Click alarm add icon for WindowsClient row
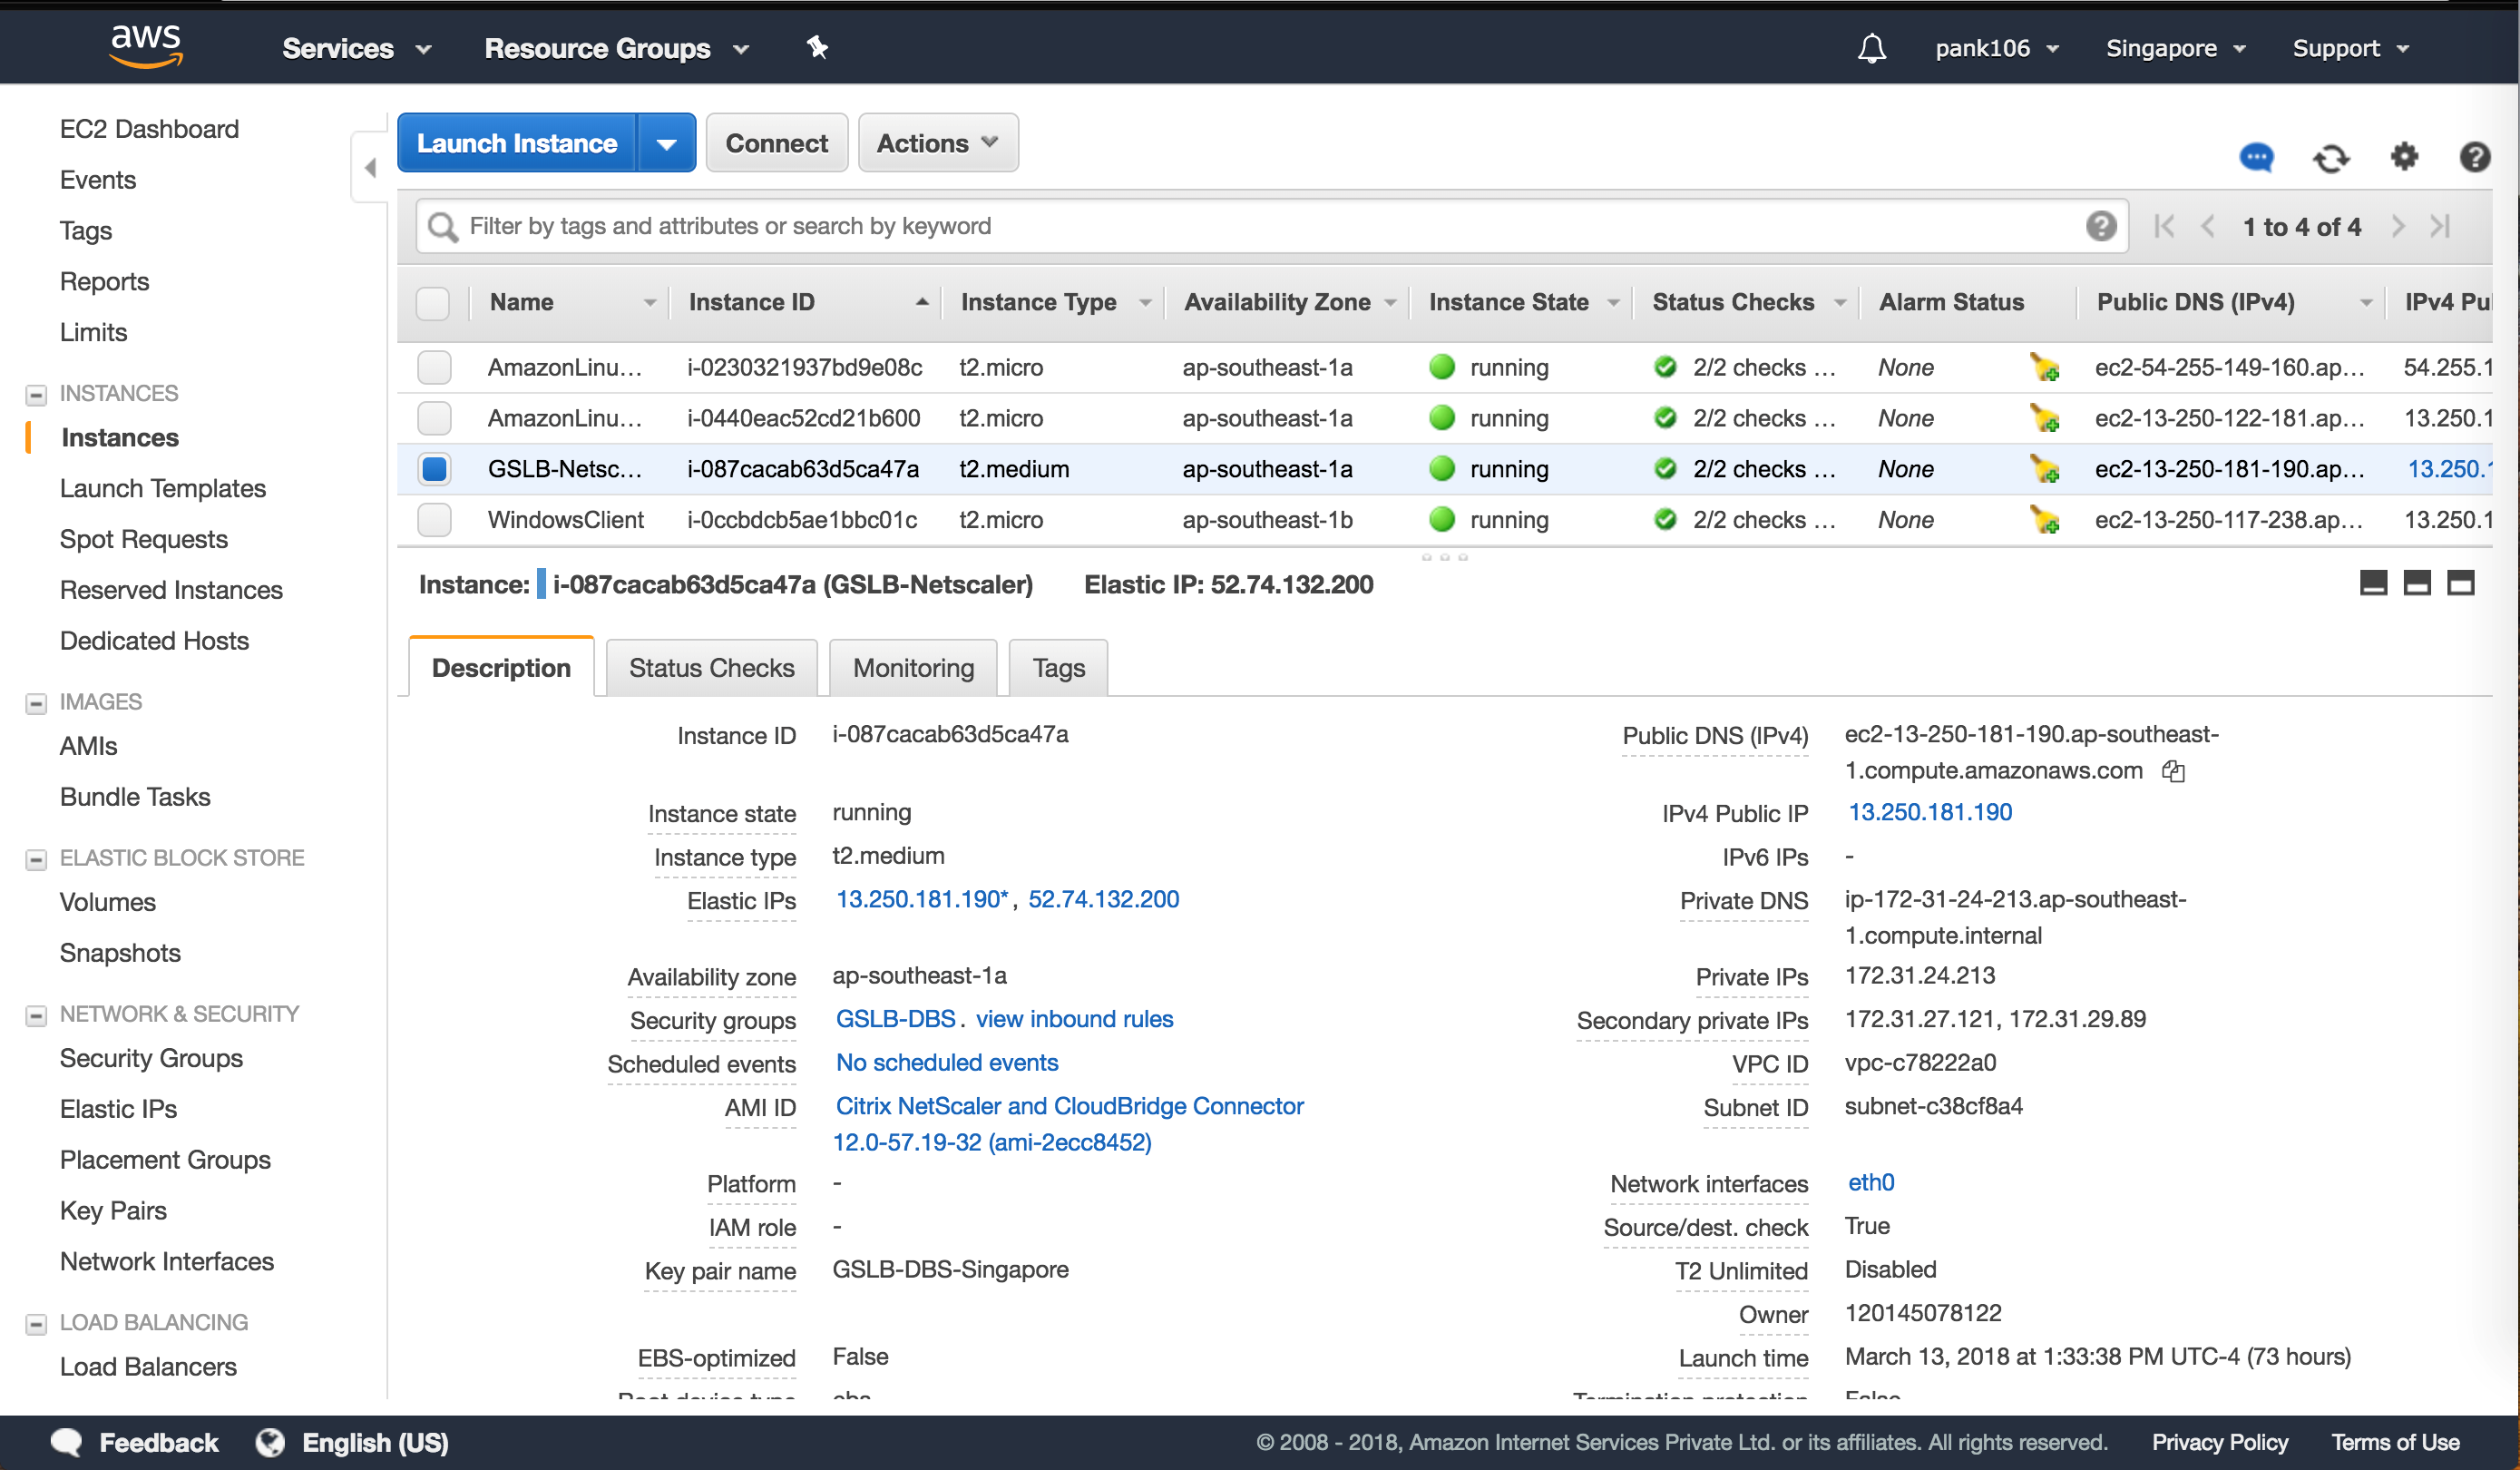 [2044, 520]
